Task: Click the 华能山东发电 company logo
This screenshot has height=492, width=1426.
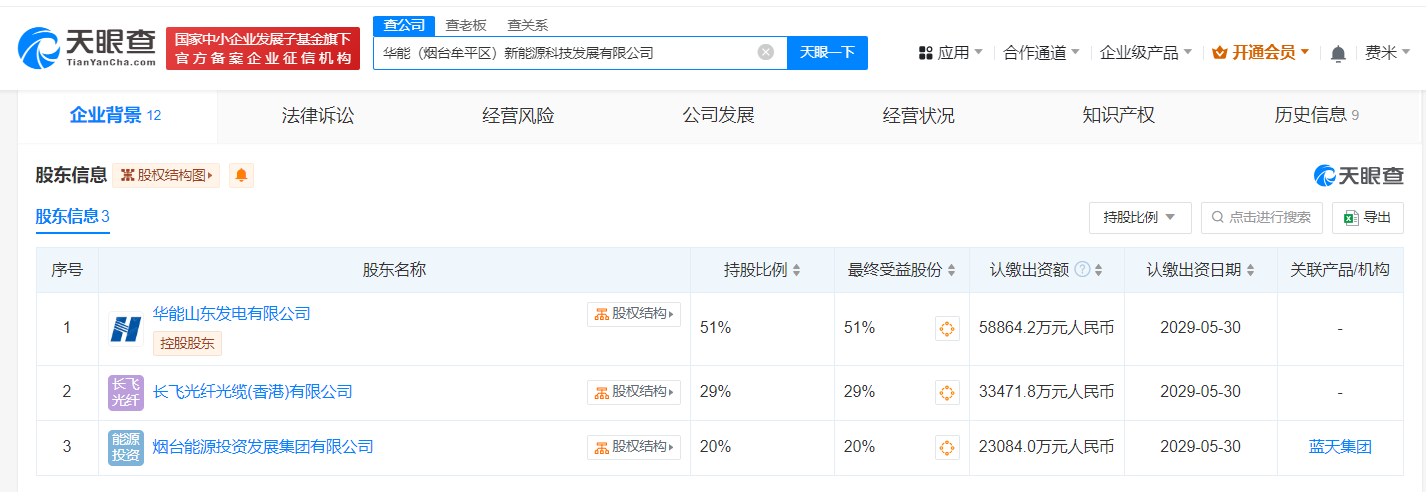Action: point(126,328)
